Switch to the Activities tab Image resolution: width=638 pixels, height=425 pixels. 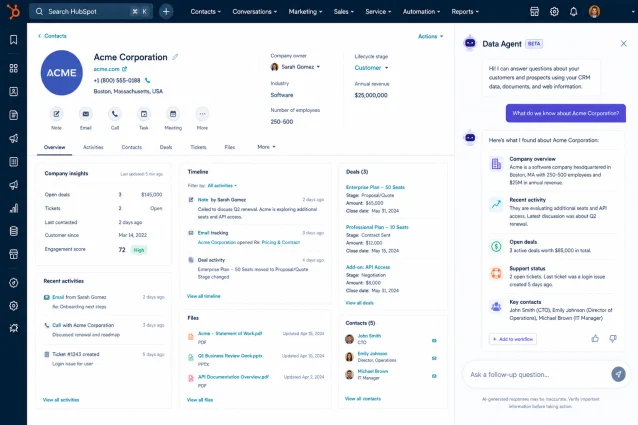(93, 147)
